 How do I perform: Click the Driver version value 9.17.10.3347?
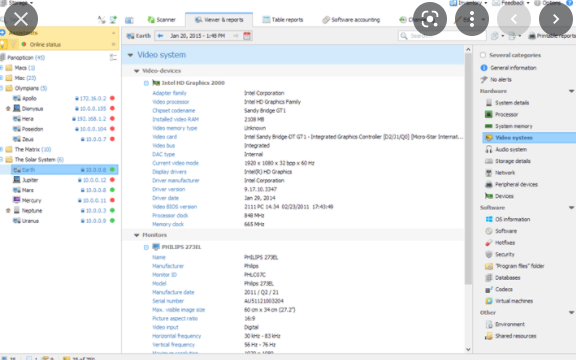pos(260,189)
